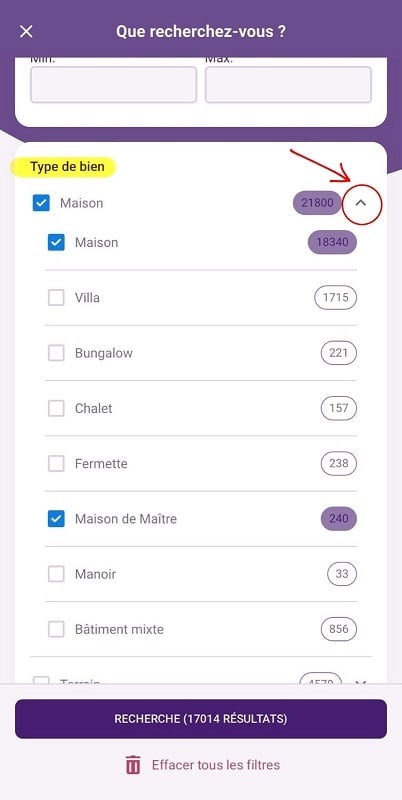Close the search filter panel with X
This screenshot has width=402, height=800.
pos(26,32)
